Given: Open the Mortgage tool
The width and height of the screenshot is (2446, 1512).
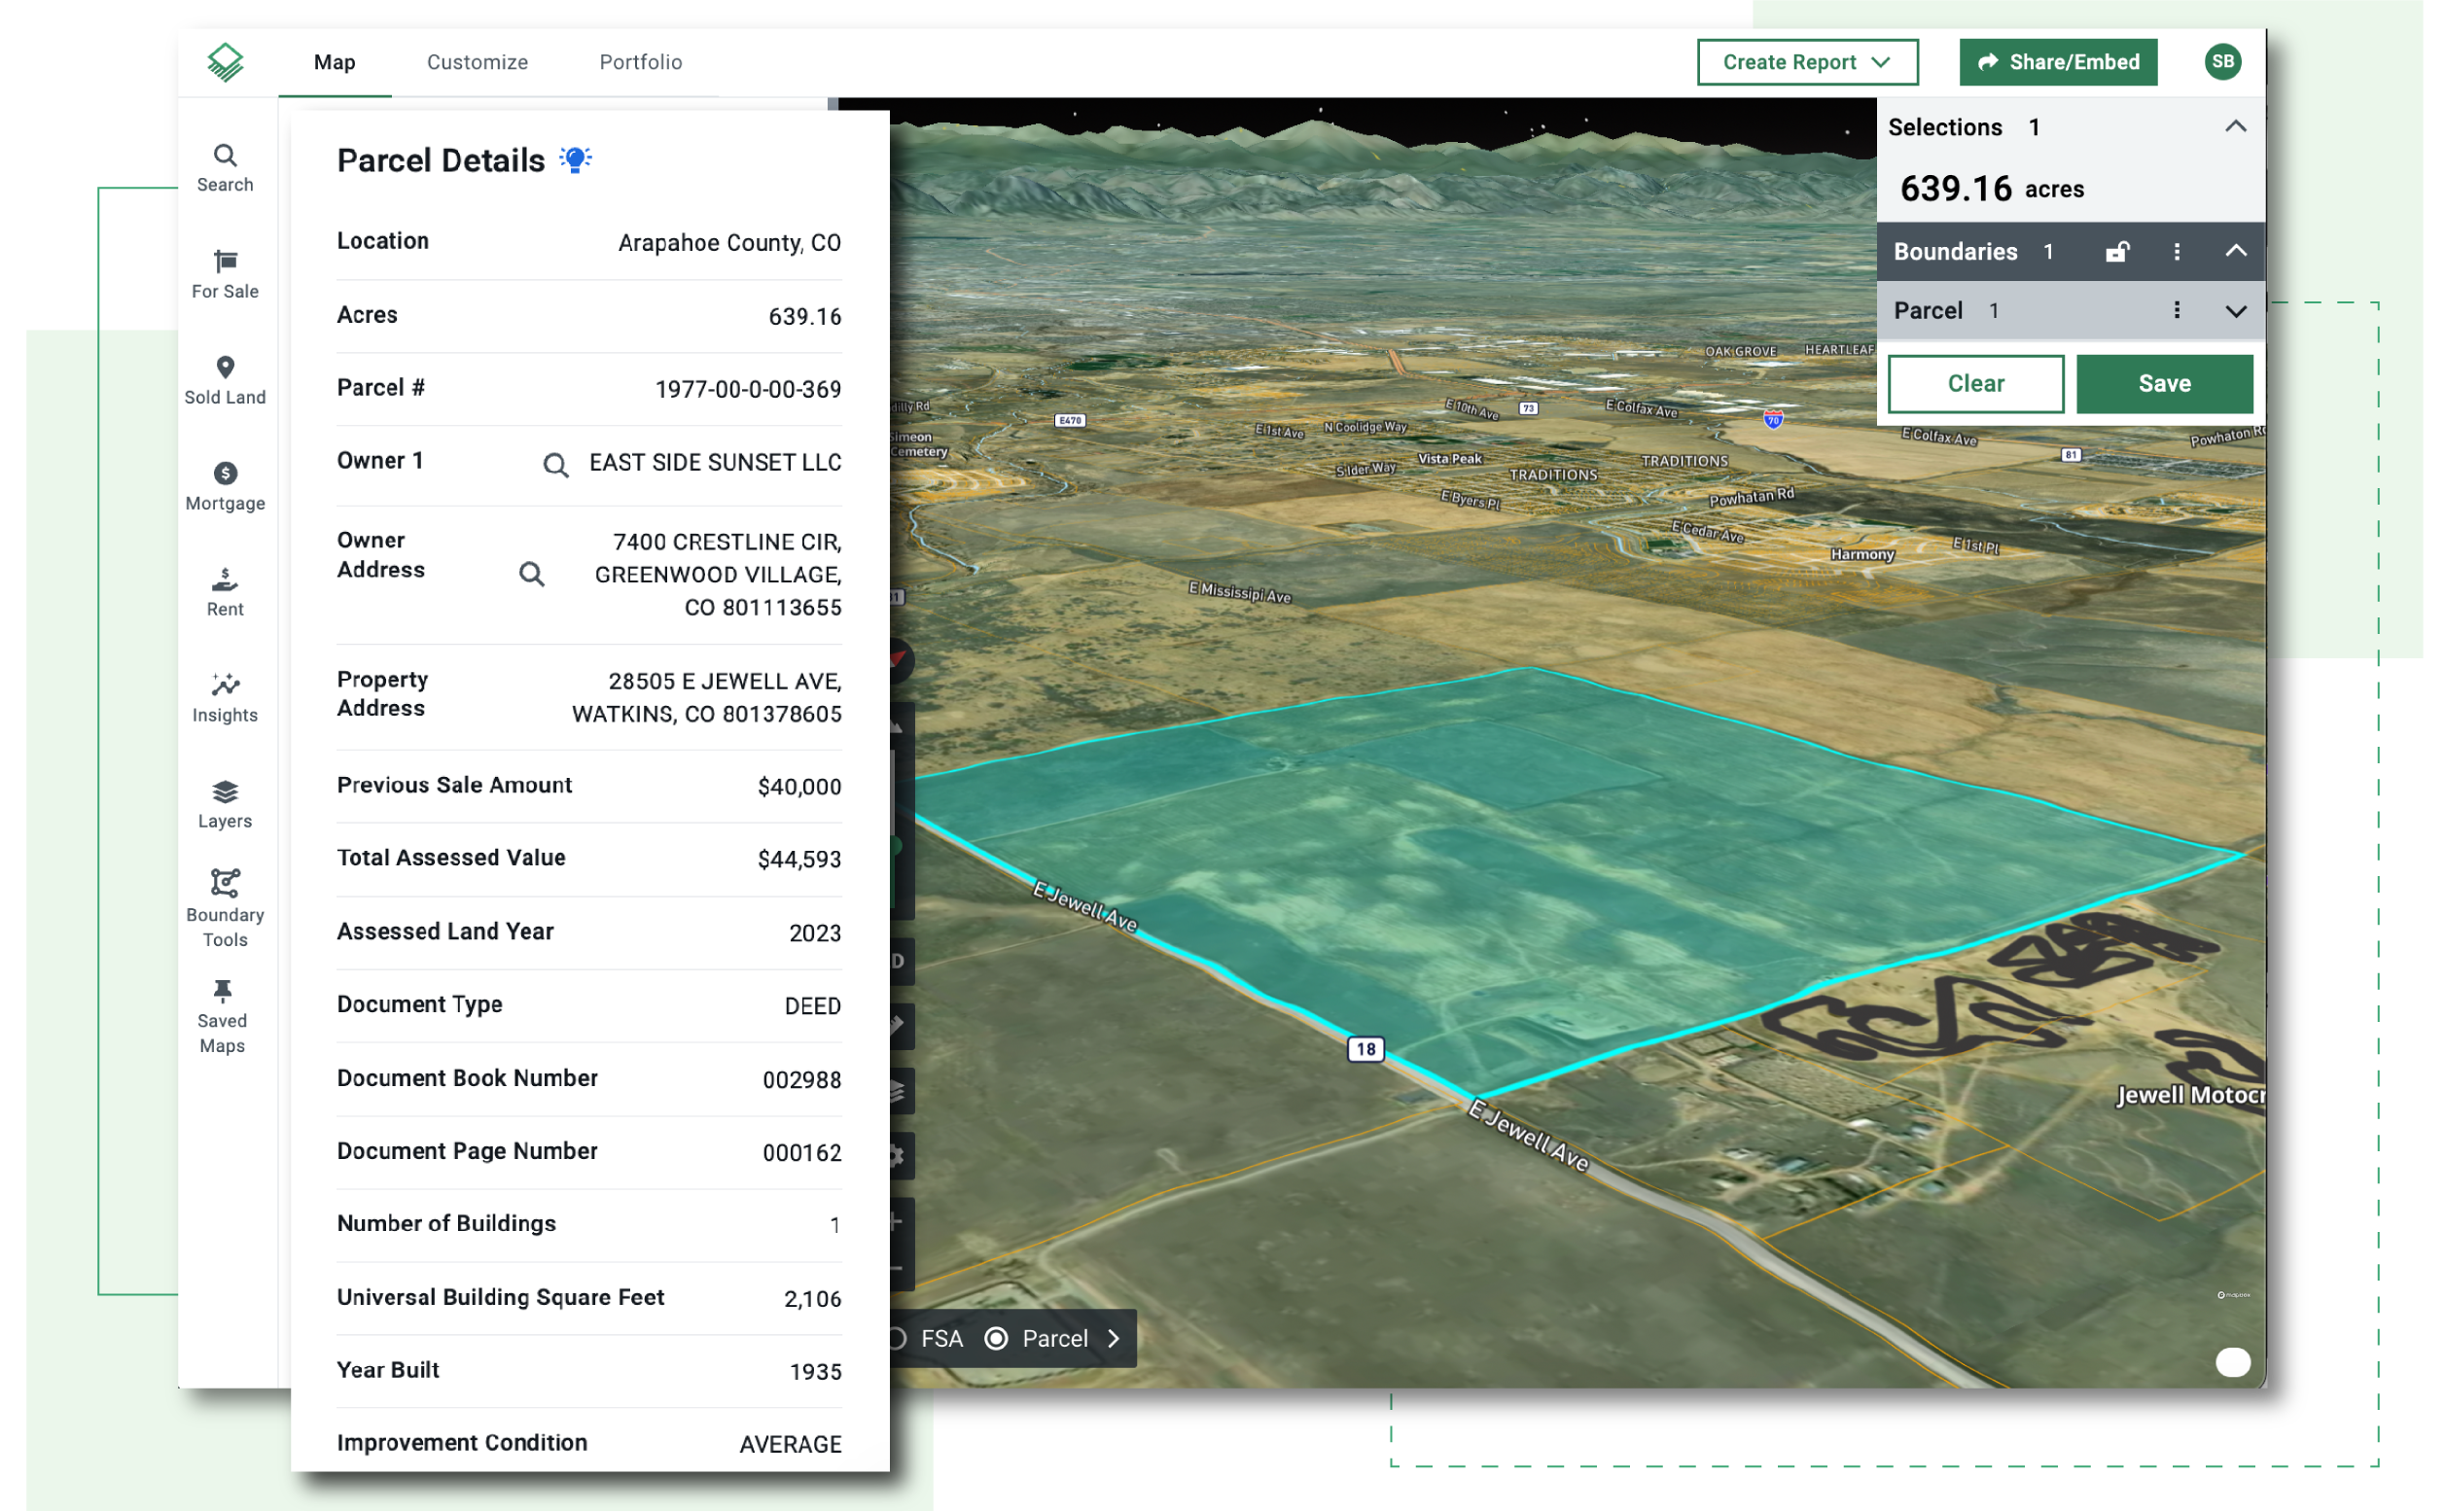Looking at the screenshot, I should [225, 487].
